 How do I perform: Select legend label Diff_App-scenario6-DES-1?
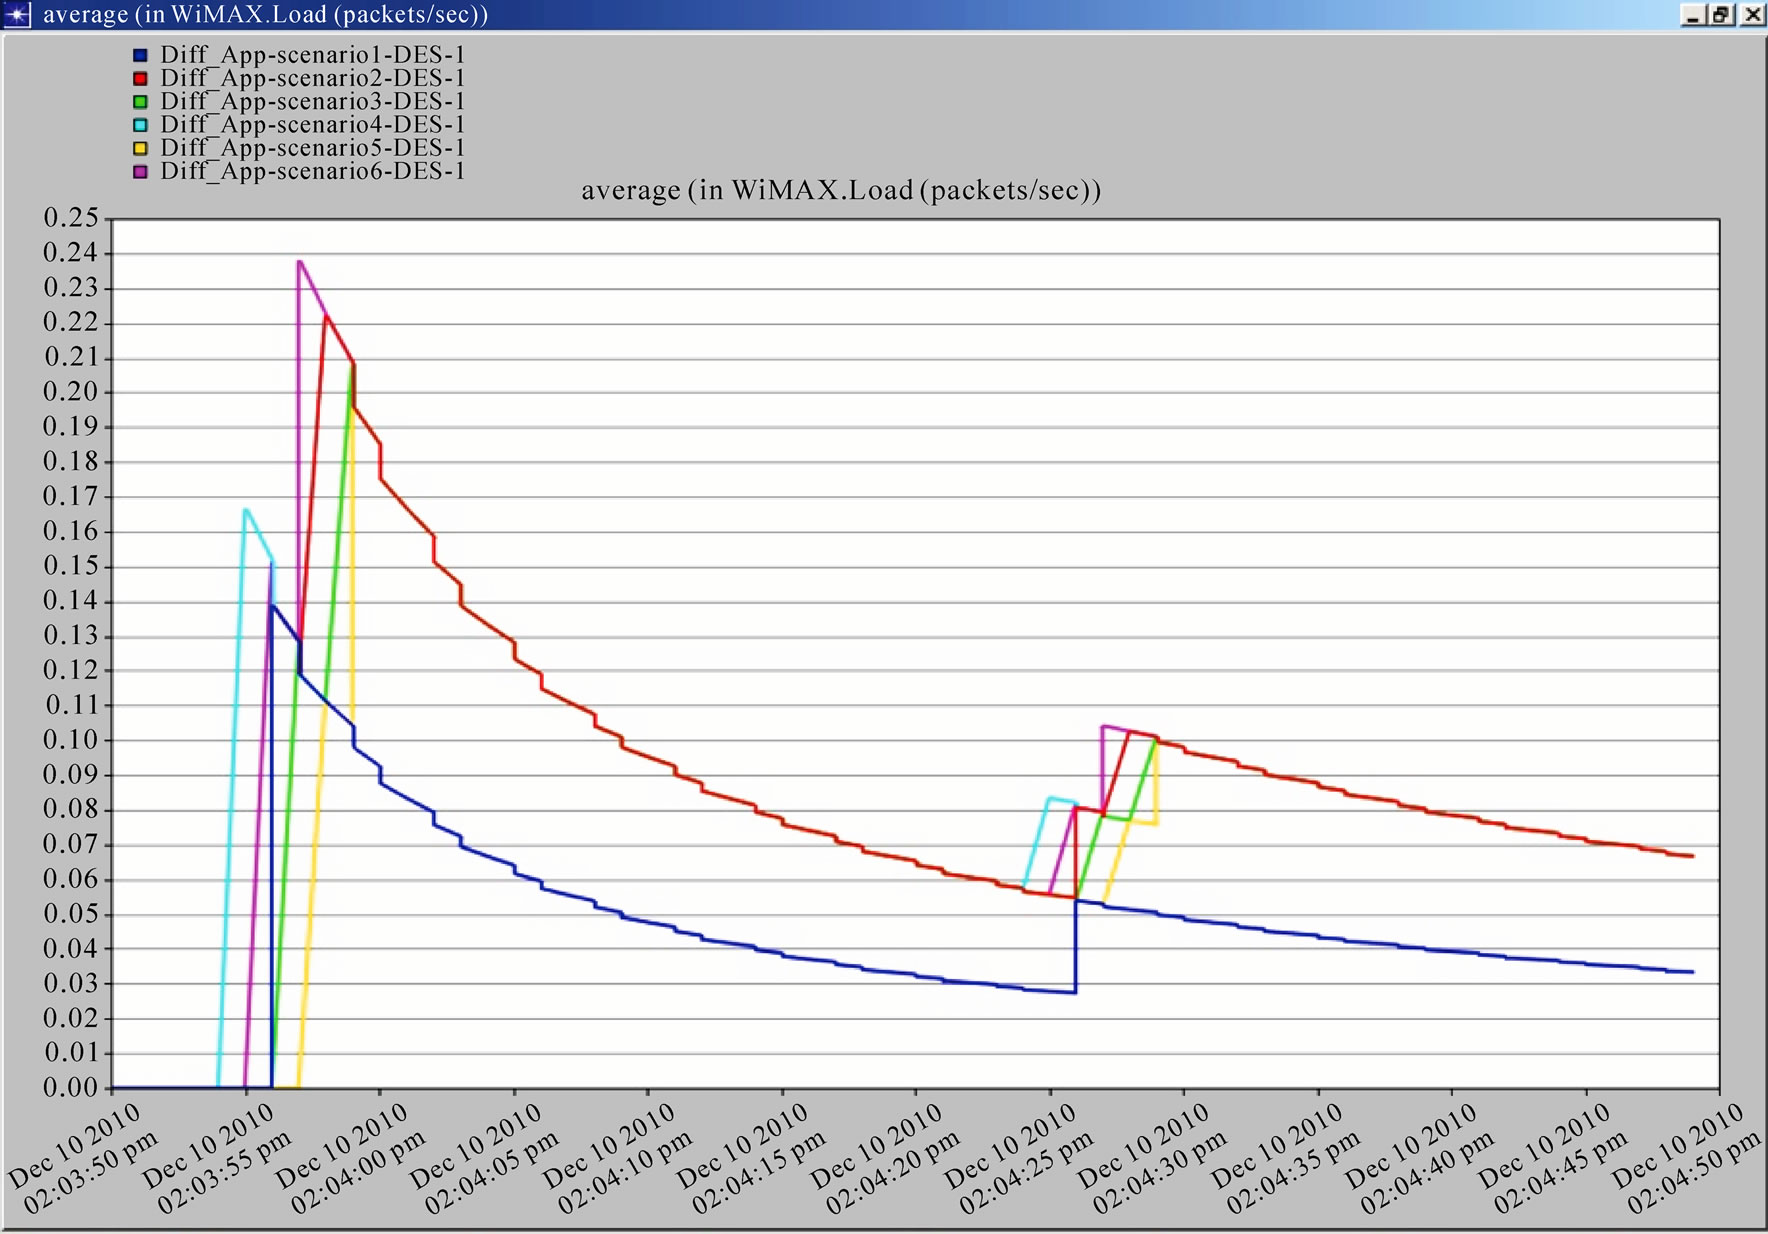tap(313, 171)
